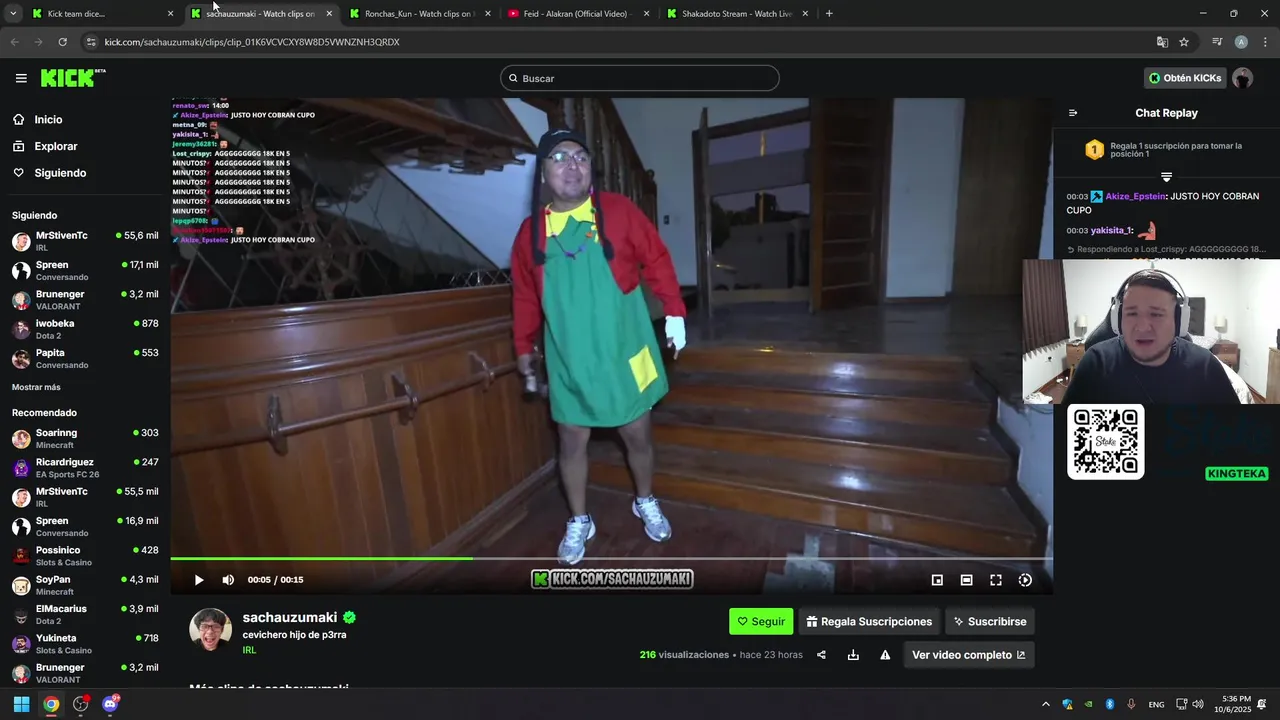Focus the Buscar search field
The image size is (1280, 720).
[x=640, y=78]
